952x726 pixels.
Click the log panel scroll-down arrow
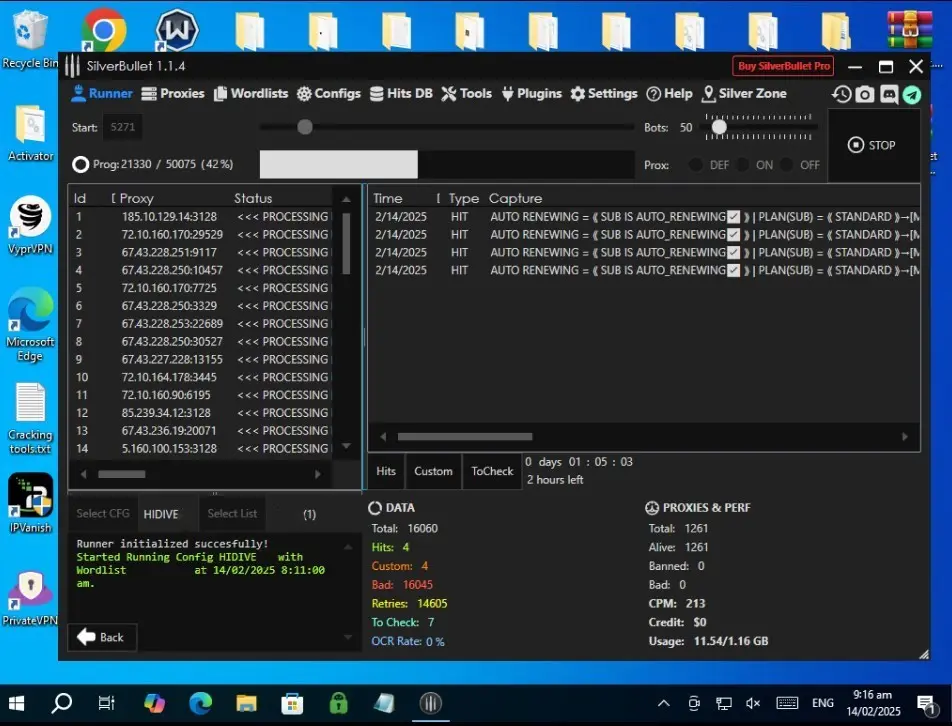coord(348,637)
